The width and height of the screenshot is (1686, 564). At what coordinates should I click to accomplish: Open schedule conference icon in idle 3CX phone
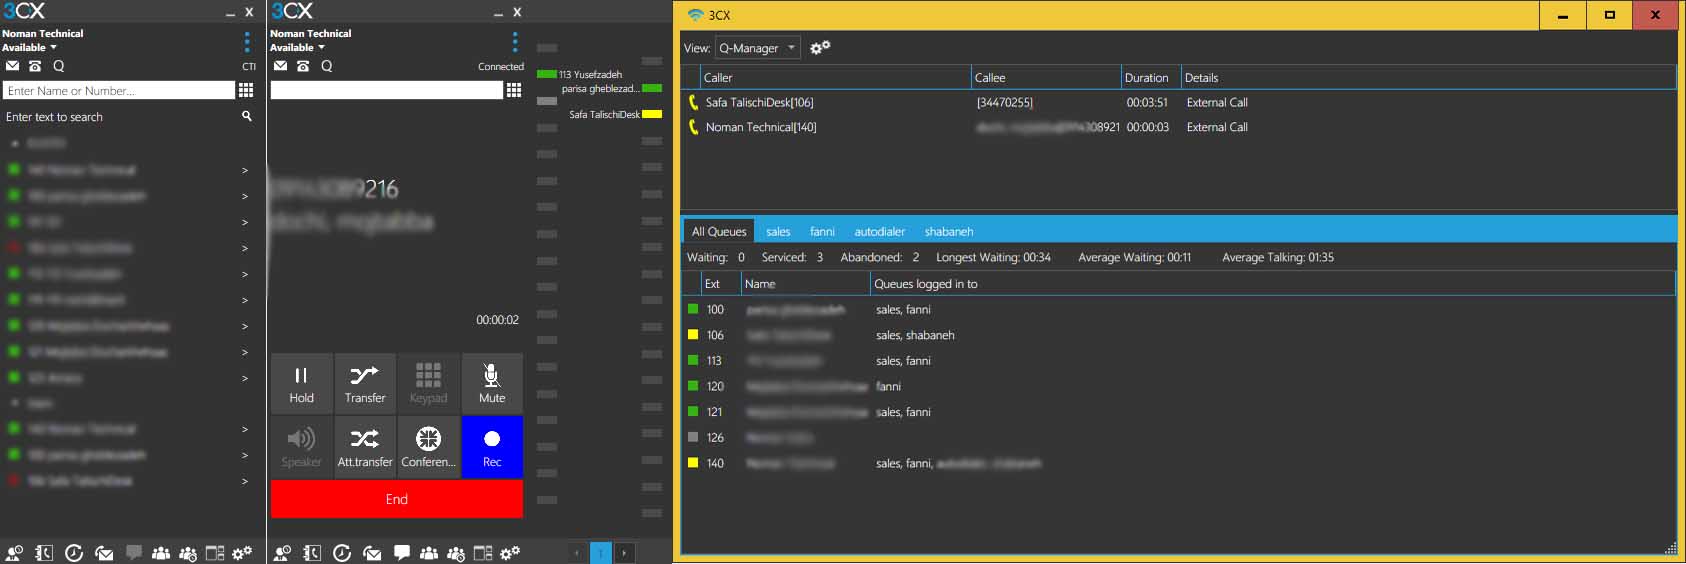click(x=188, y=553)
